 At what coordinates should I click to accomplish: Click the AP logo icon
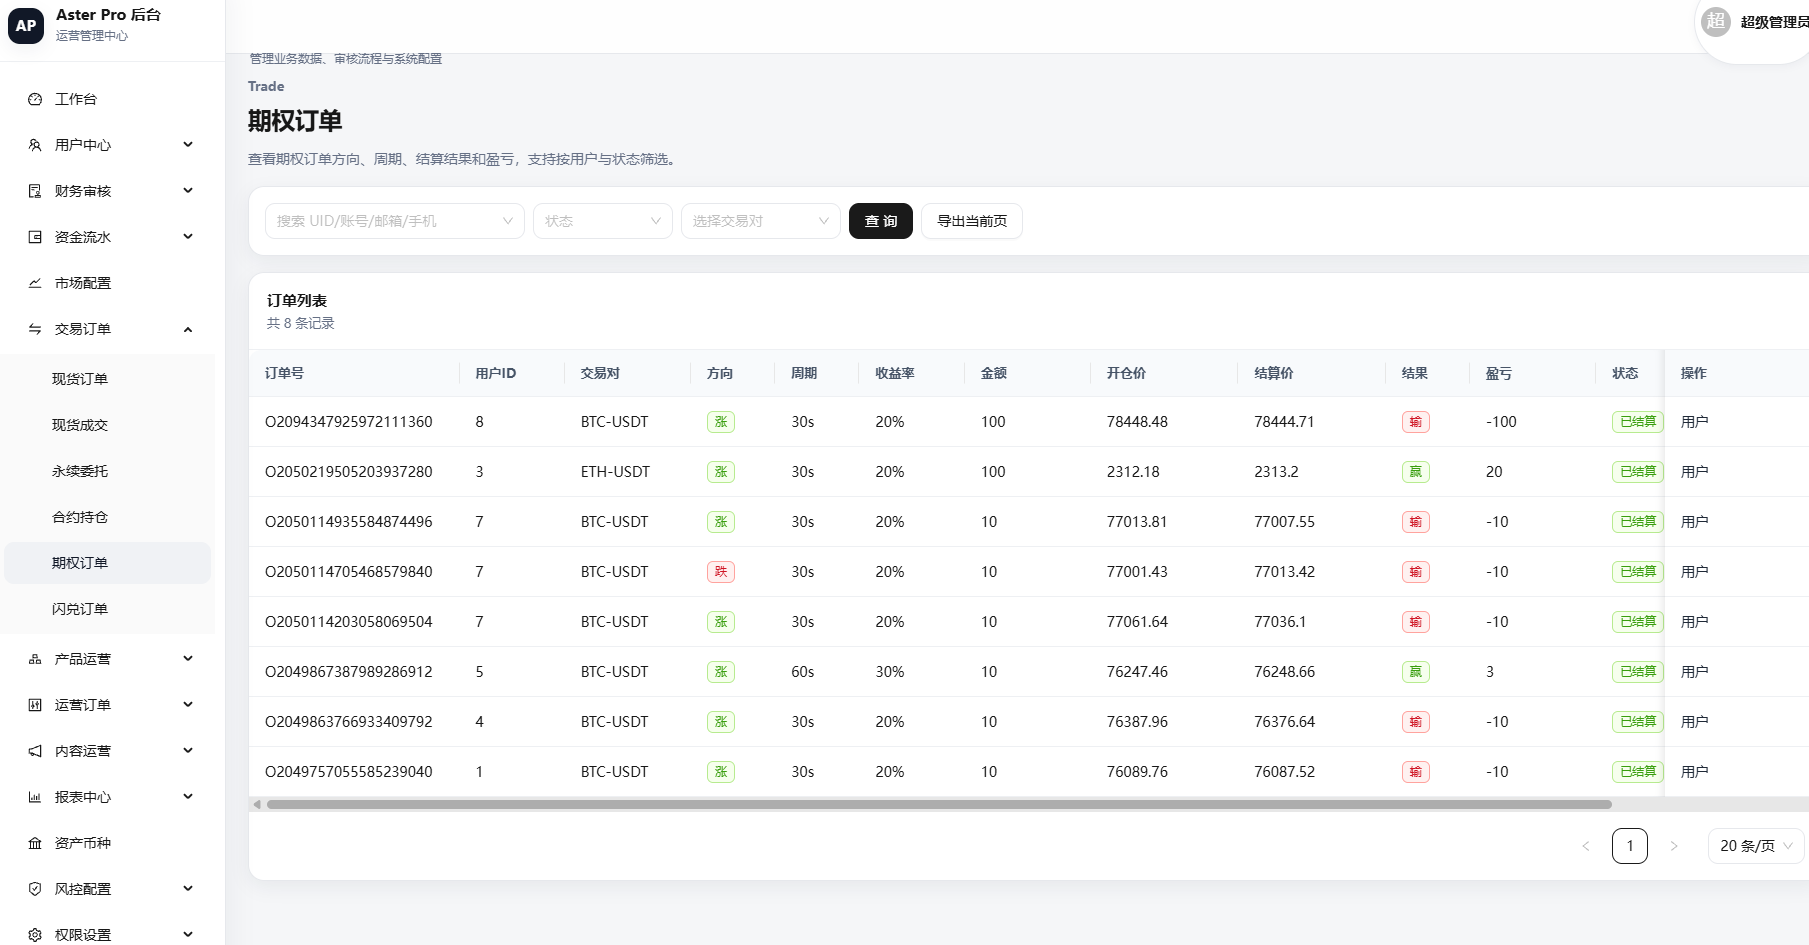tap(26, 25)
